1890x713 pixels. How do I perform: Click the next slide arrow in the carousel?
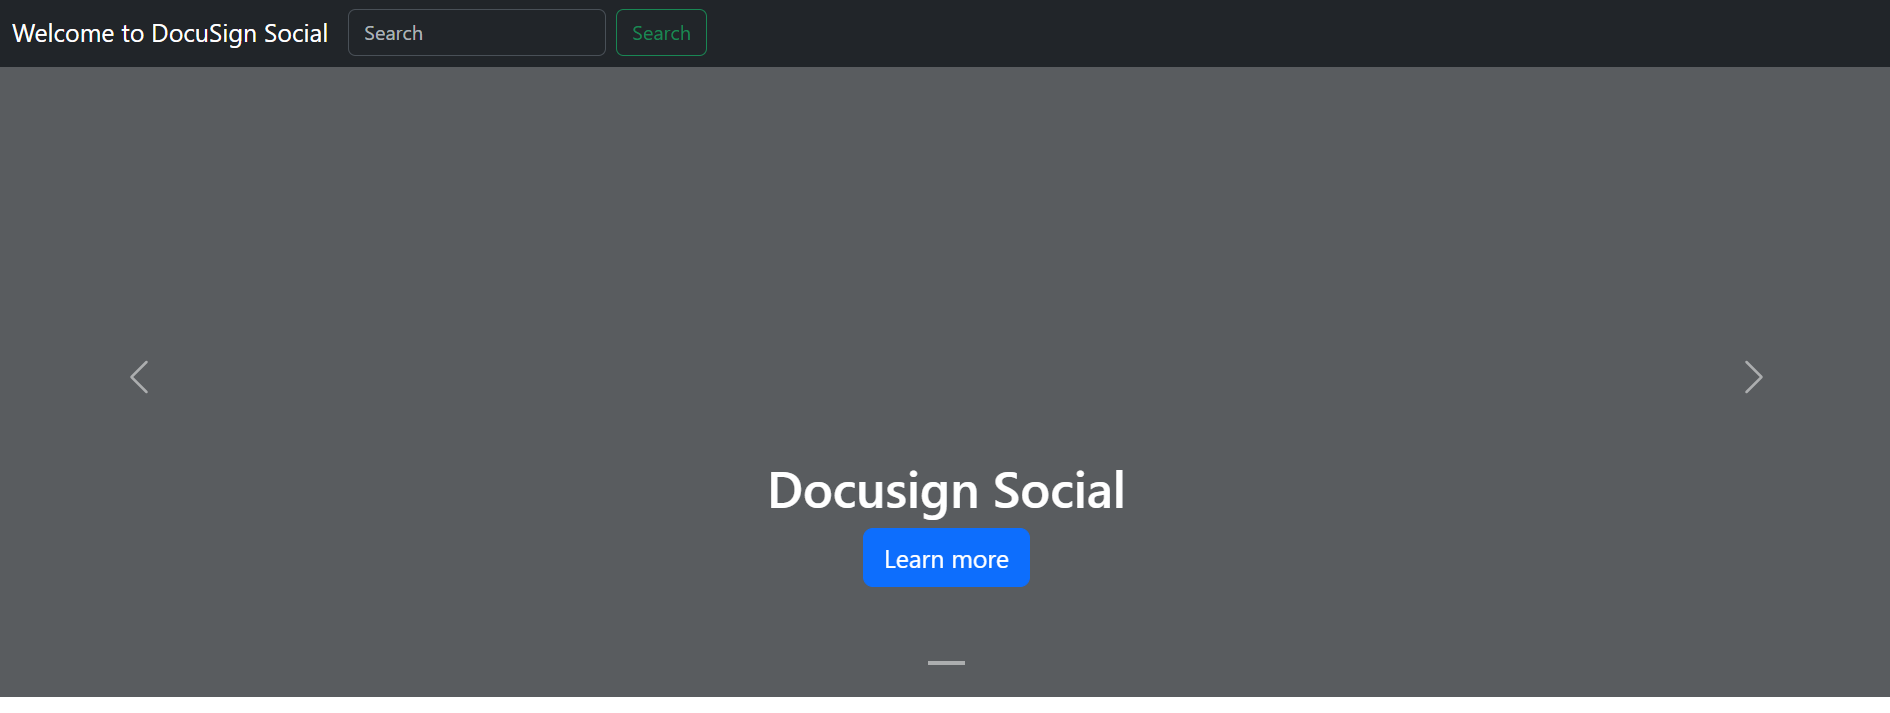click(1753, 377)
